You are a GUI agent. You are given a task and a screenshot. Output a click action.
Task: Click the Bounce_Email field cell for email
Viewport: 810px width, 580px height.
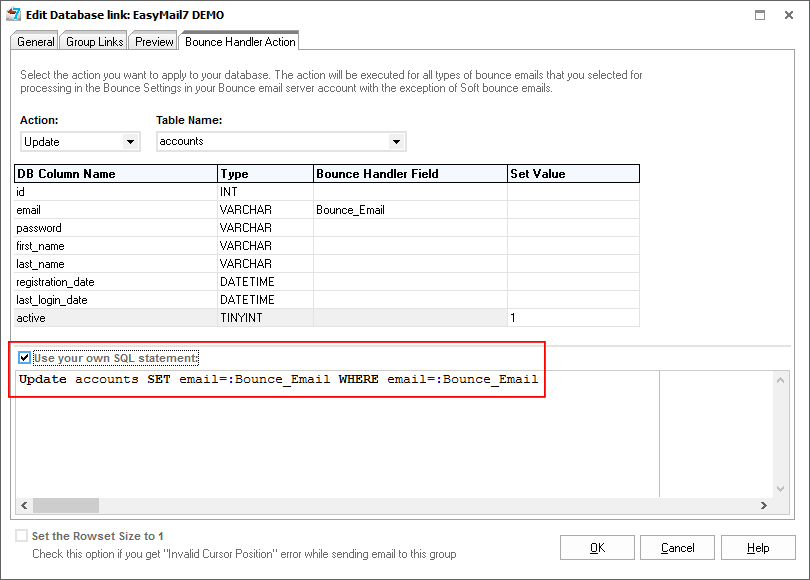pos(410,210)
